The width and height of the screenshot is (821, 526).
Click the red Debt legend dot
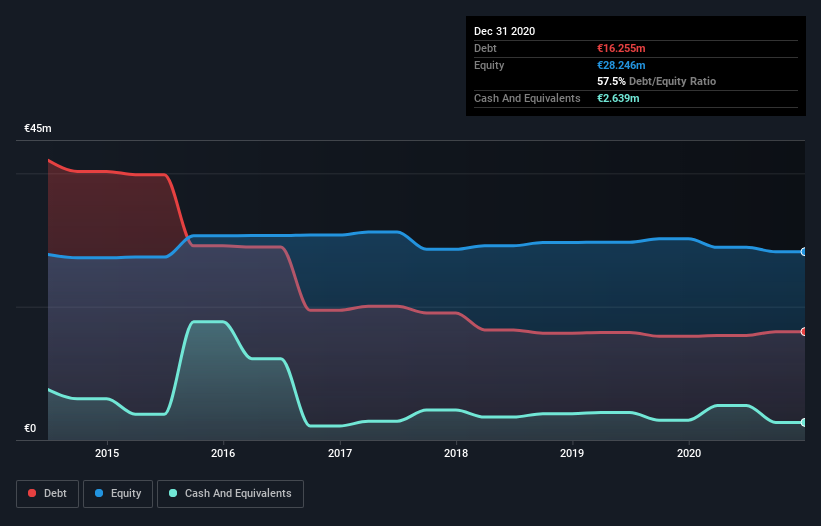tap(32, 493)
